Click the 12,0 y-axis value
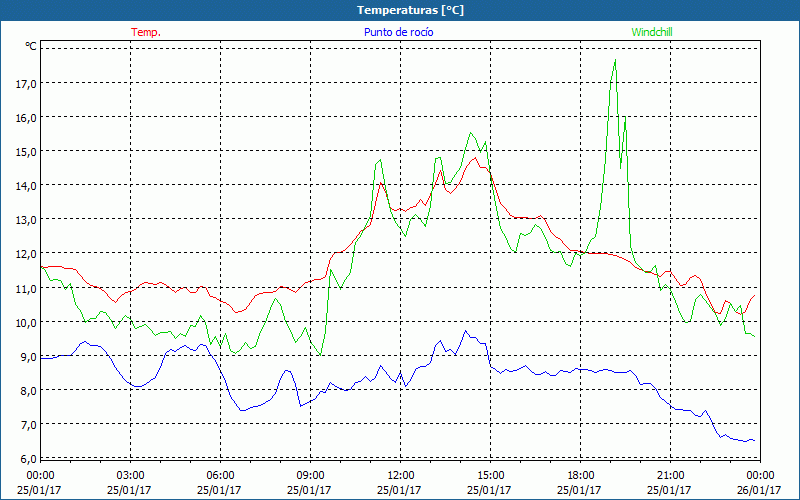 (x=26, y=255)
